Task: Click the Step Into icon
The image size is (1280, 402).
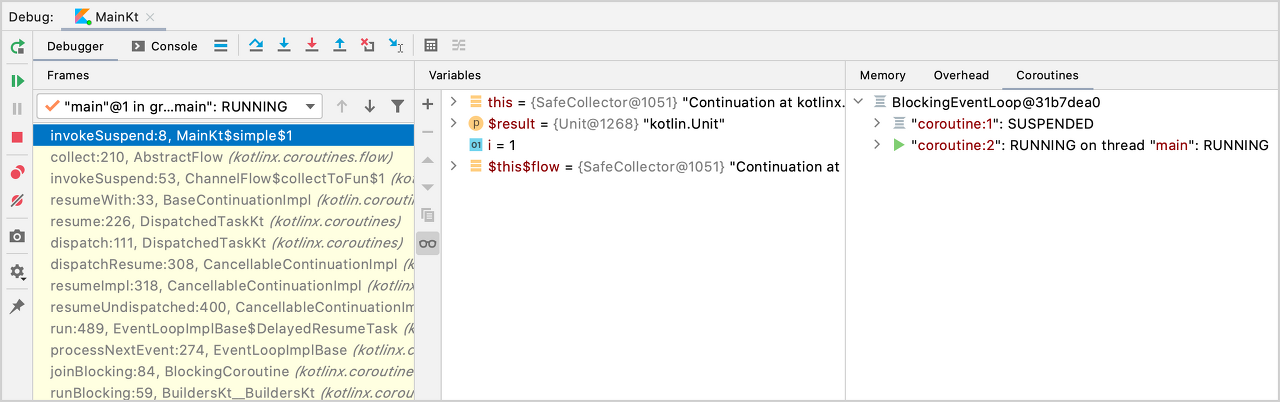Action: pos(284,45)
